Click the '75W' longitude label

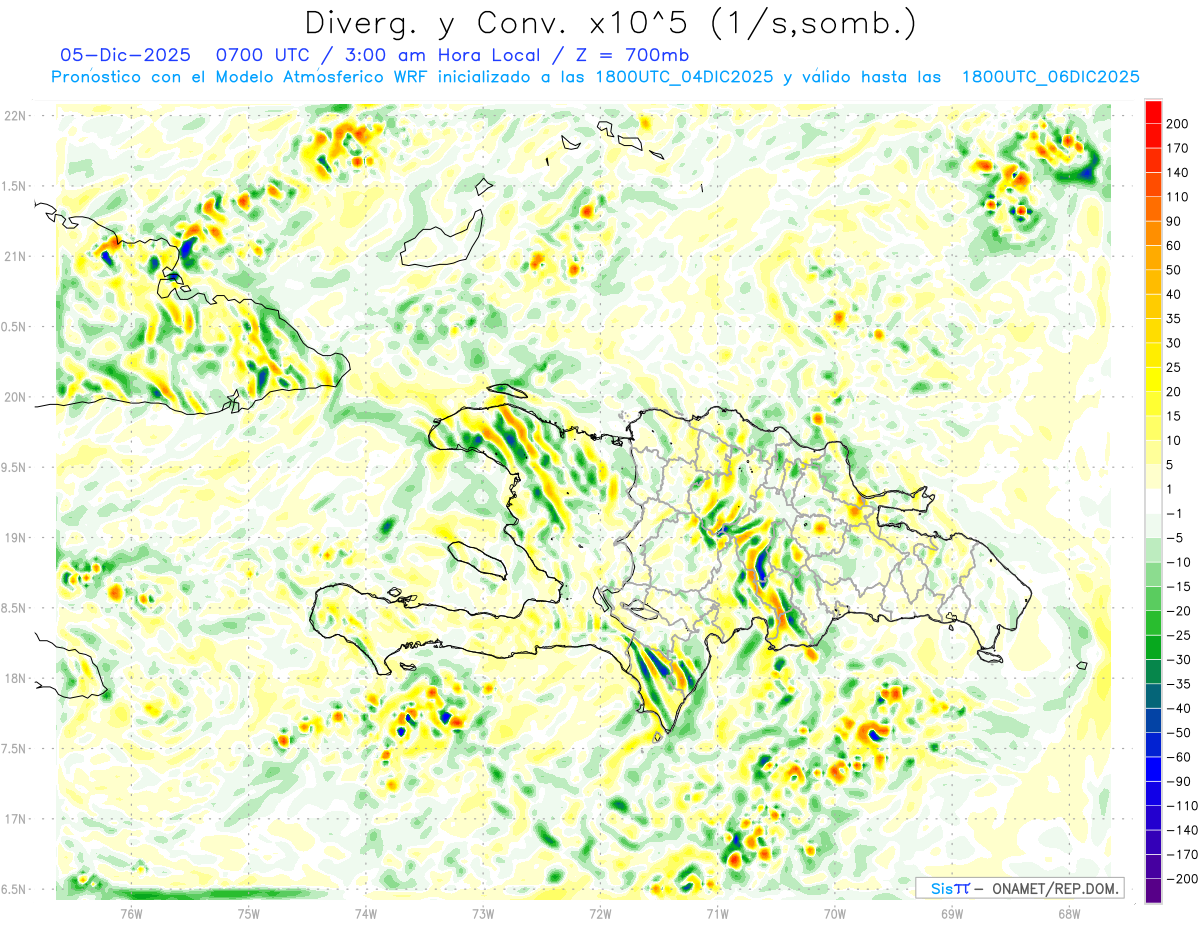[x=249, y=914]
